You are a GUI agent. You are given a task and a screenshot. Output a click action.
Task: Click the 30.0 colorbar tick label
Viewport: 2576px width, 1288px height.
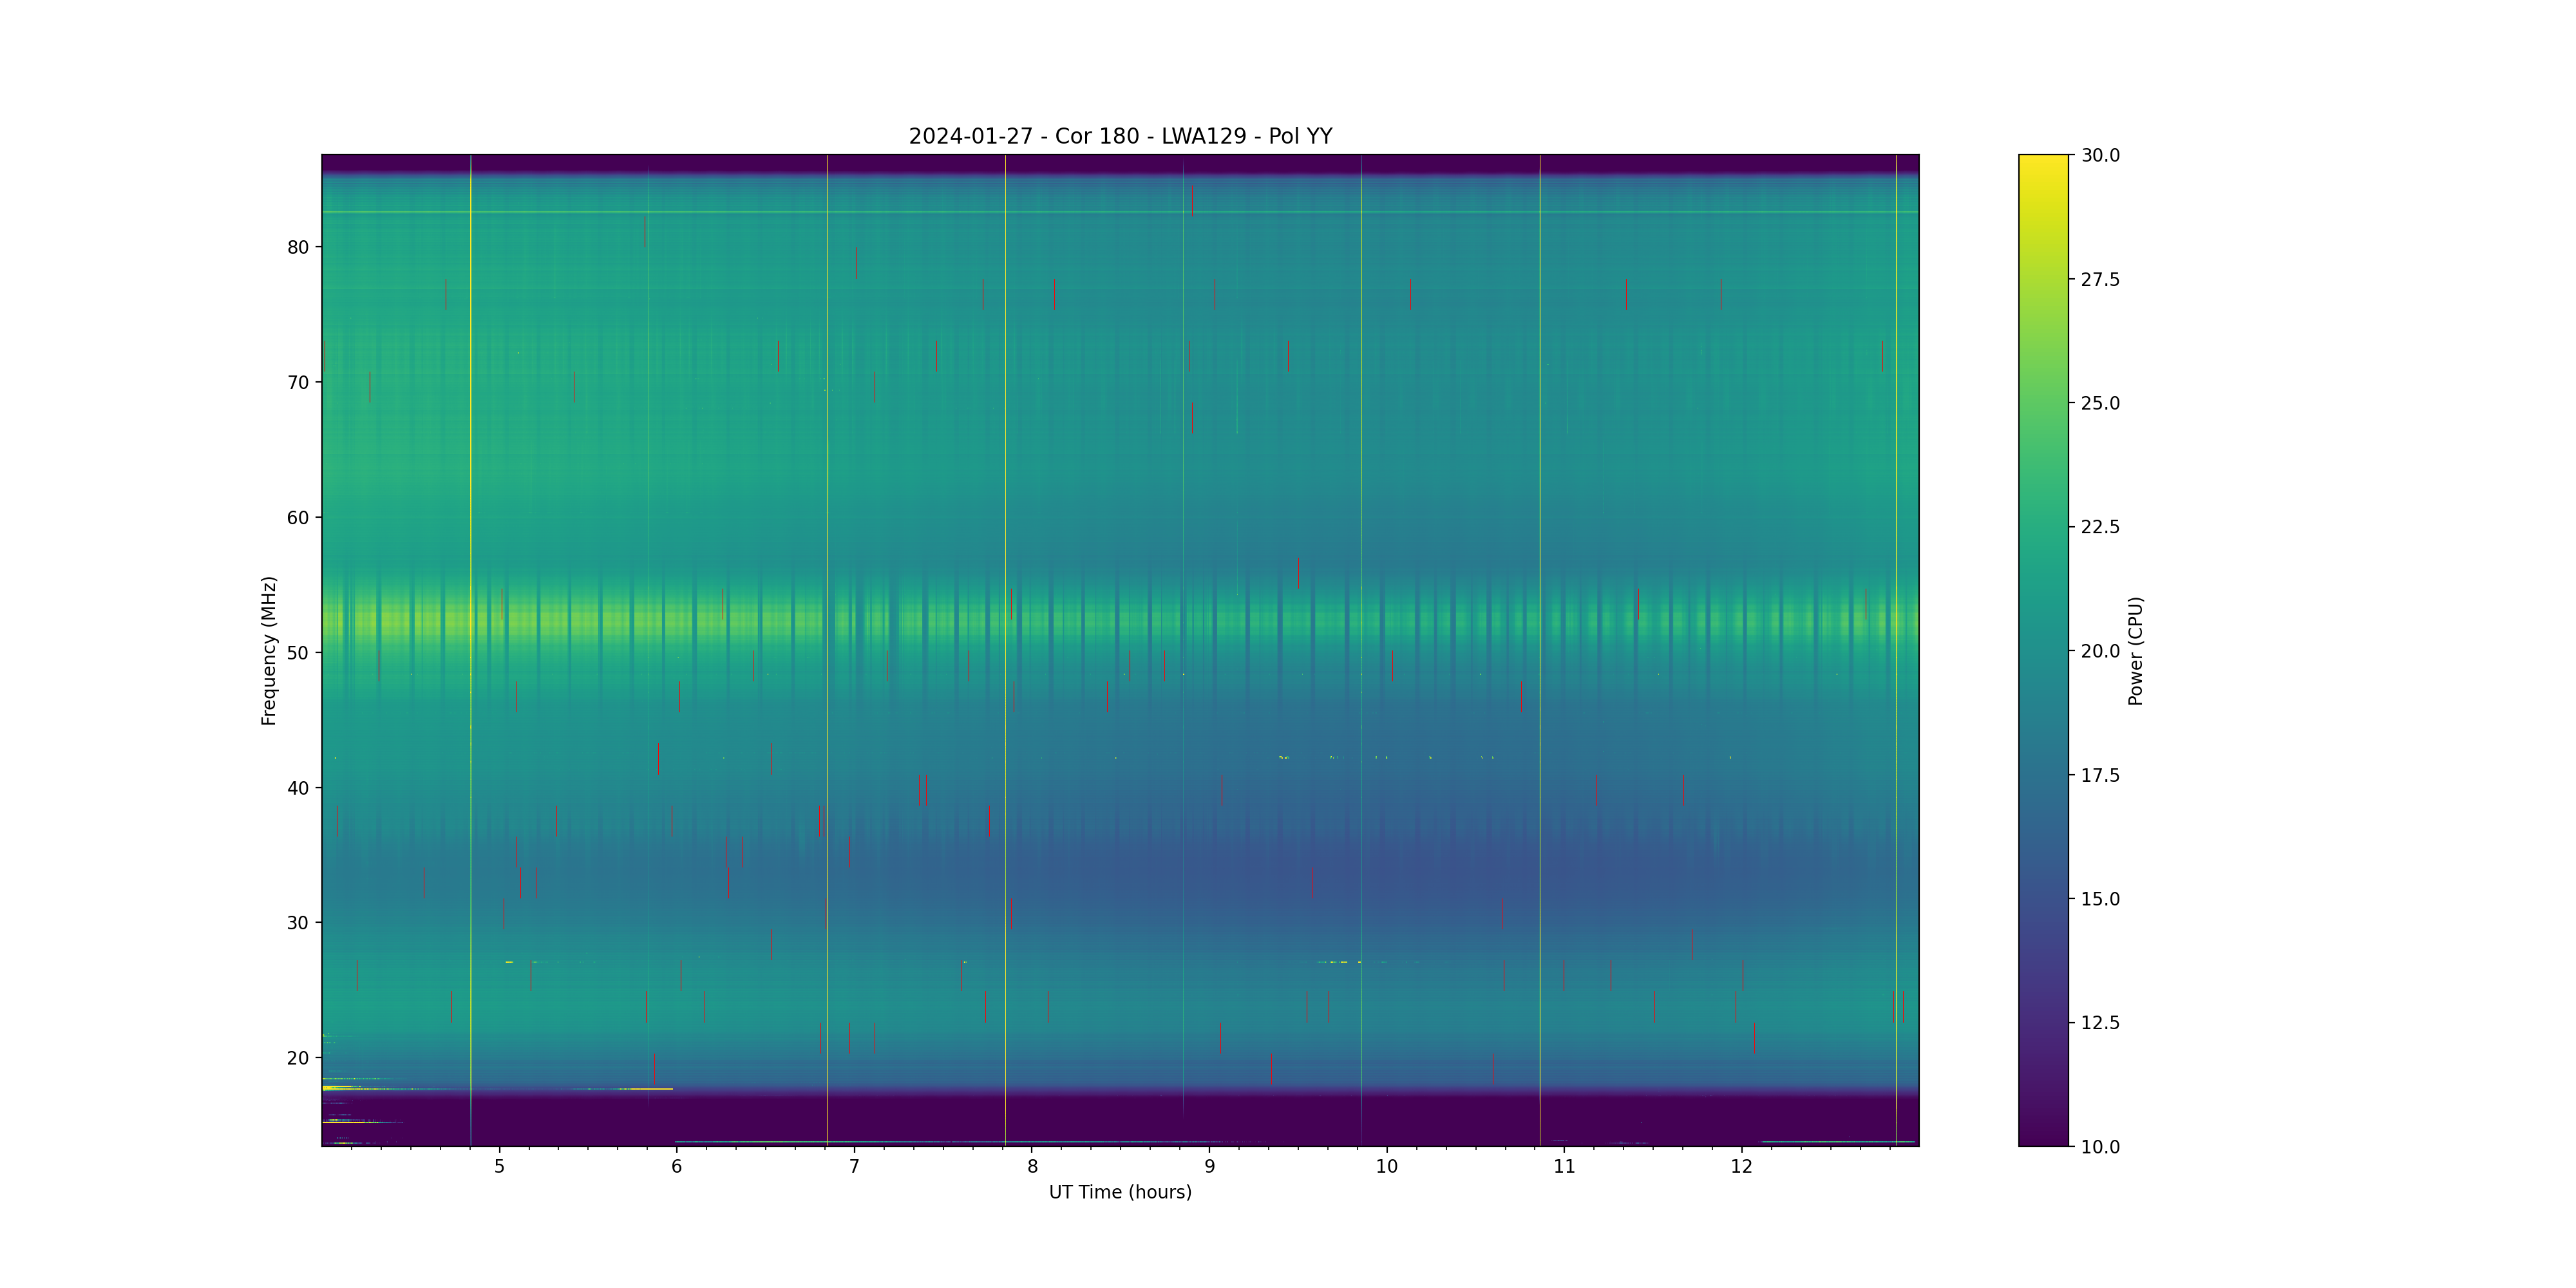[2100, 155]
